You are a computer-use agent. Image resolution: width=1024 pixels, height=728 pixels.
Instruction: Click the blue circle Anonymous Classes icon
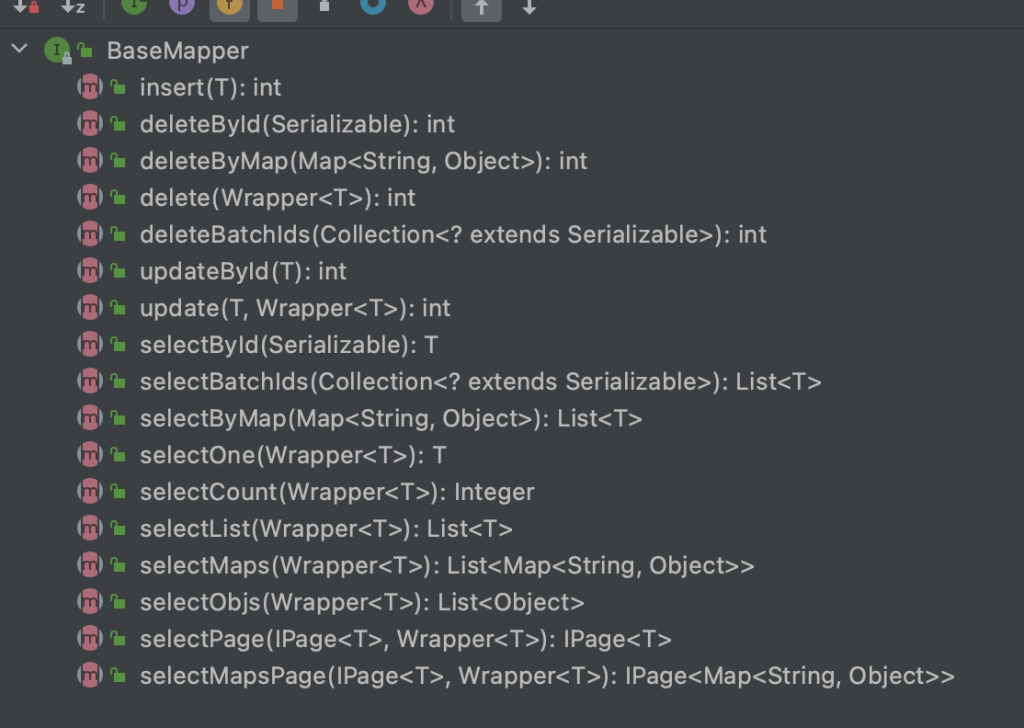(374, 6)
